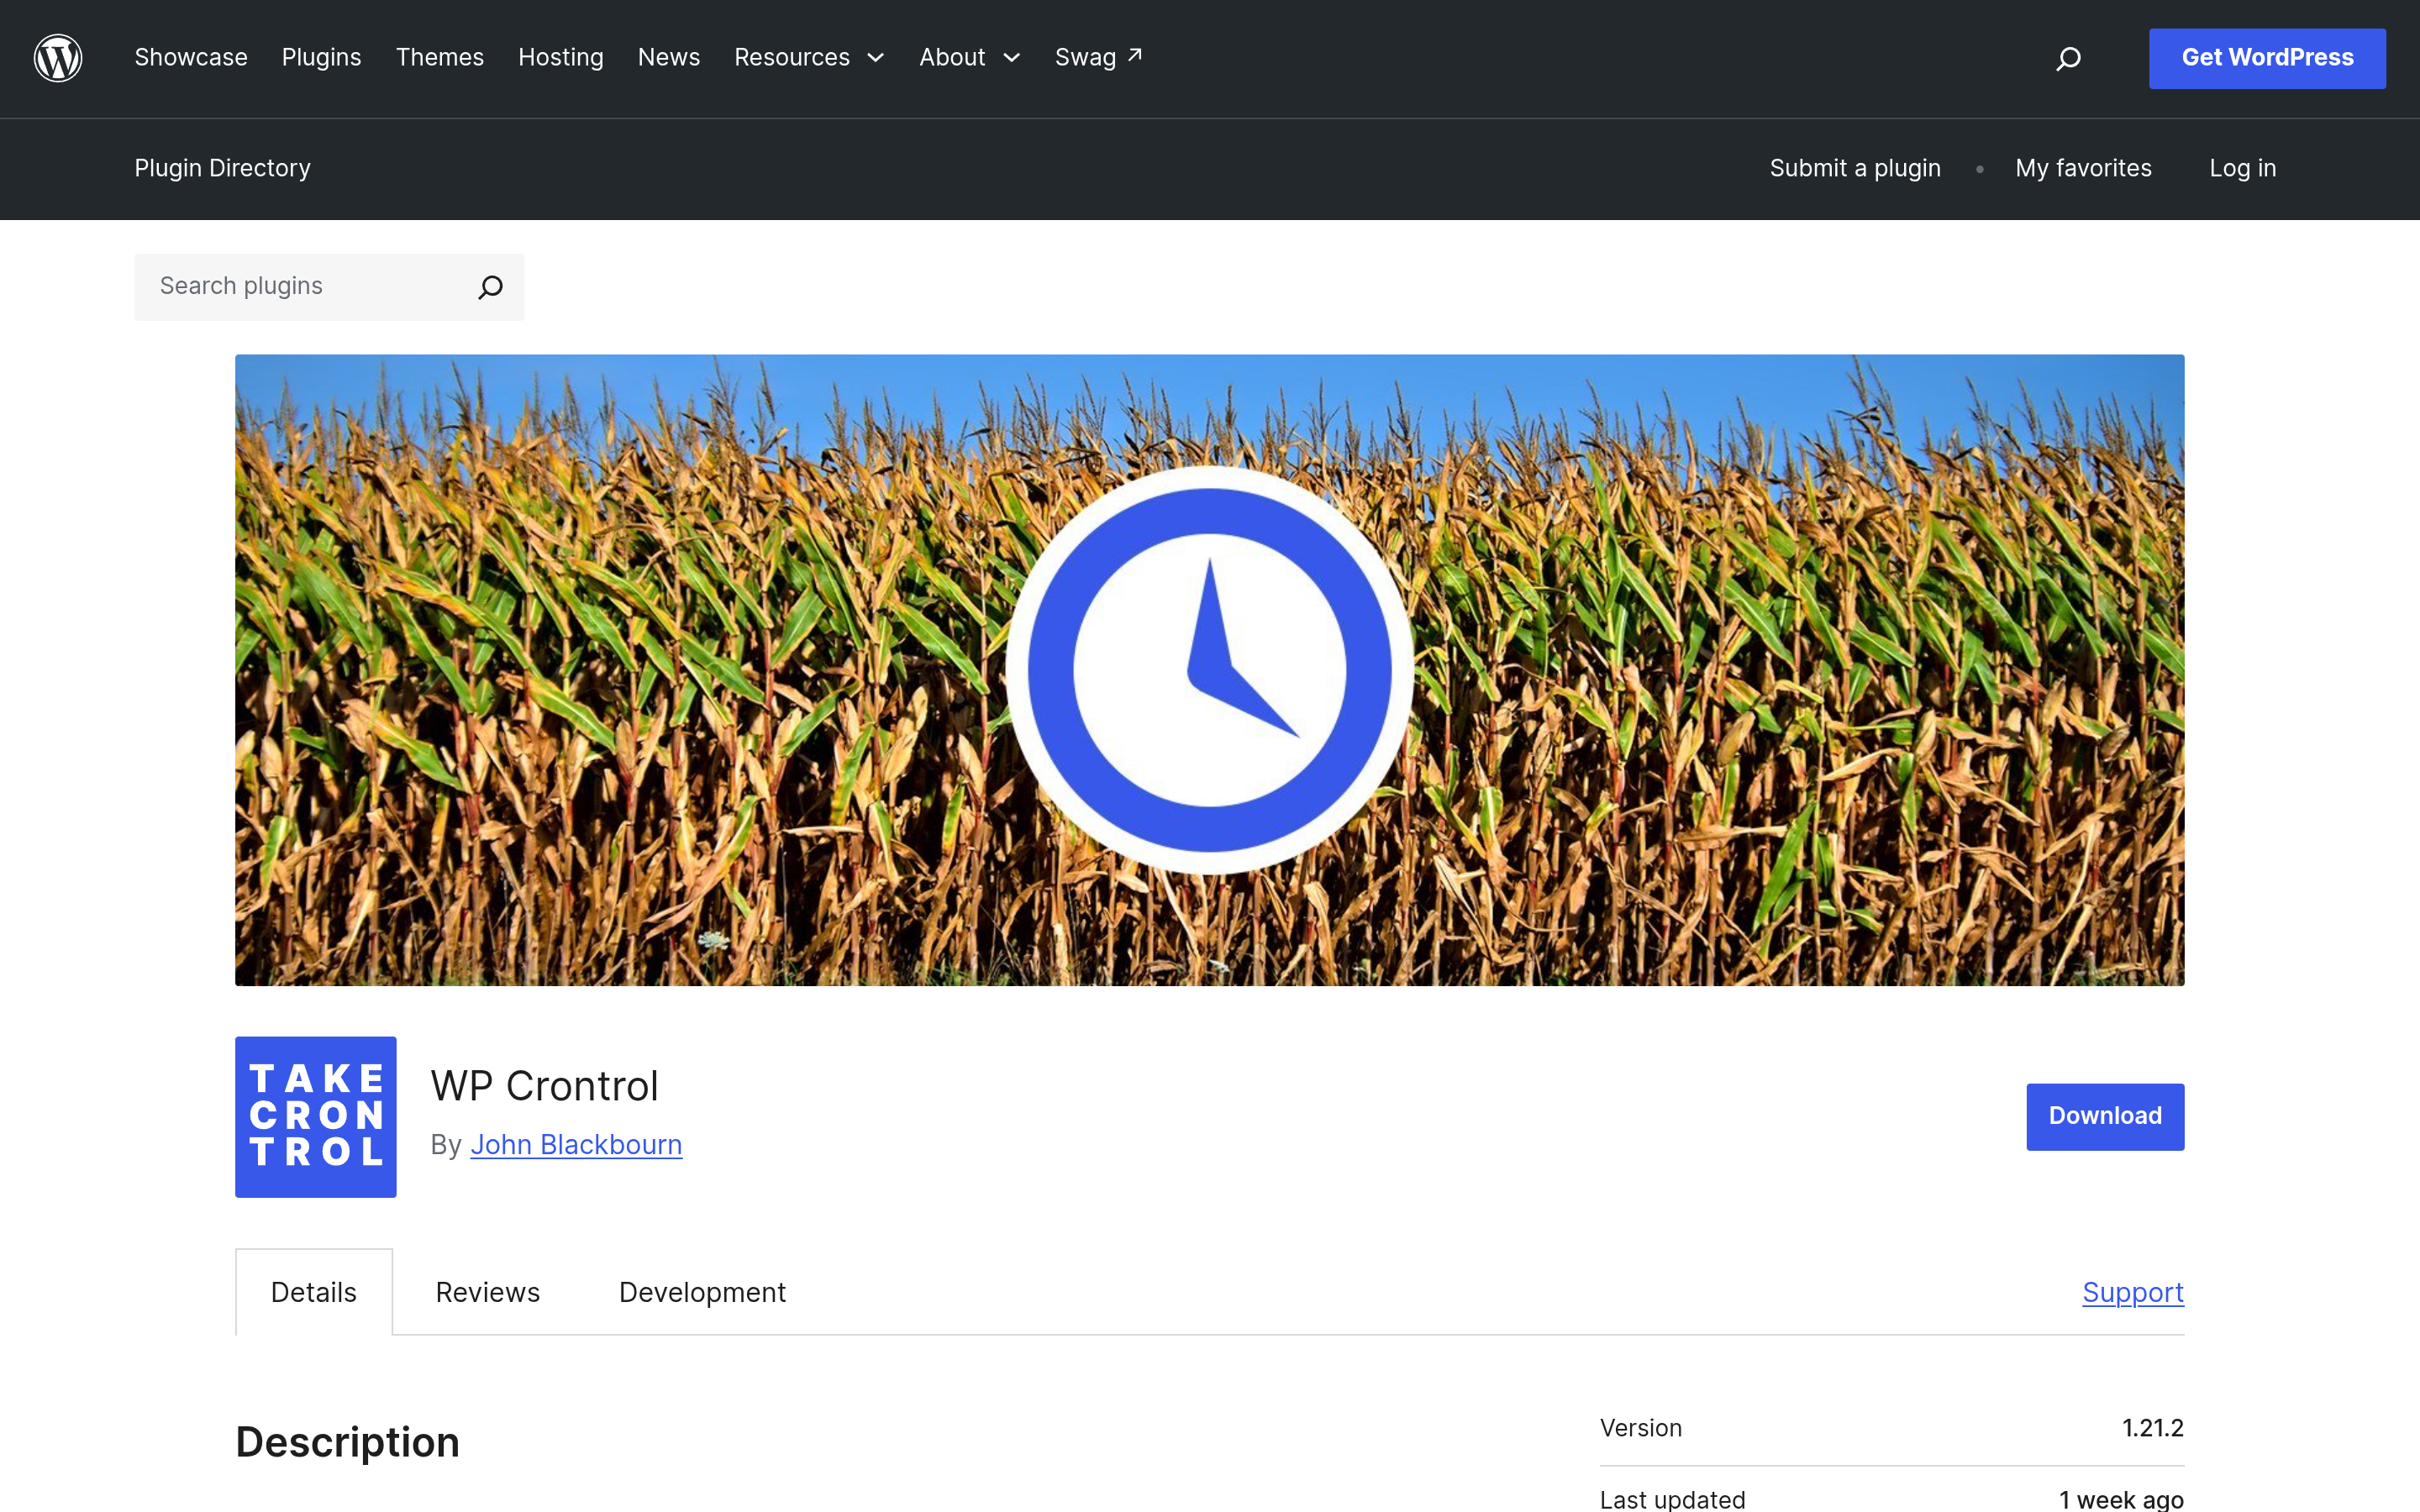2420x1512 pixels.
Task: Open John Blackbourn author link
Action: point(576,1145)
